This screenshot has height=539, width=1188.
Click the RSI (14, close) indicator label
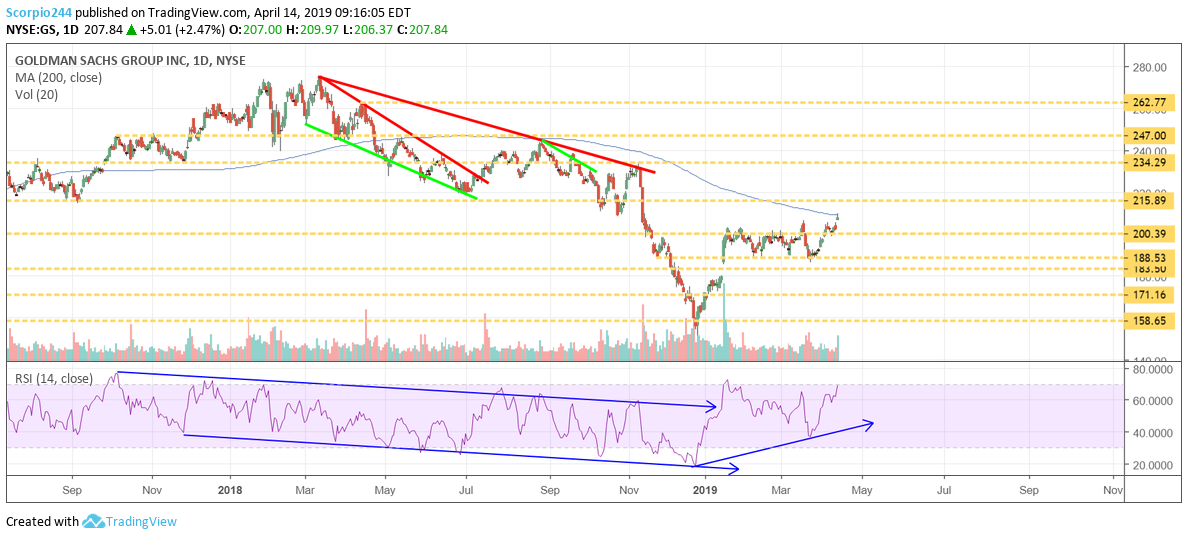54,379
